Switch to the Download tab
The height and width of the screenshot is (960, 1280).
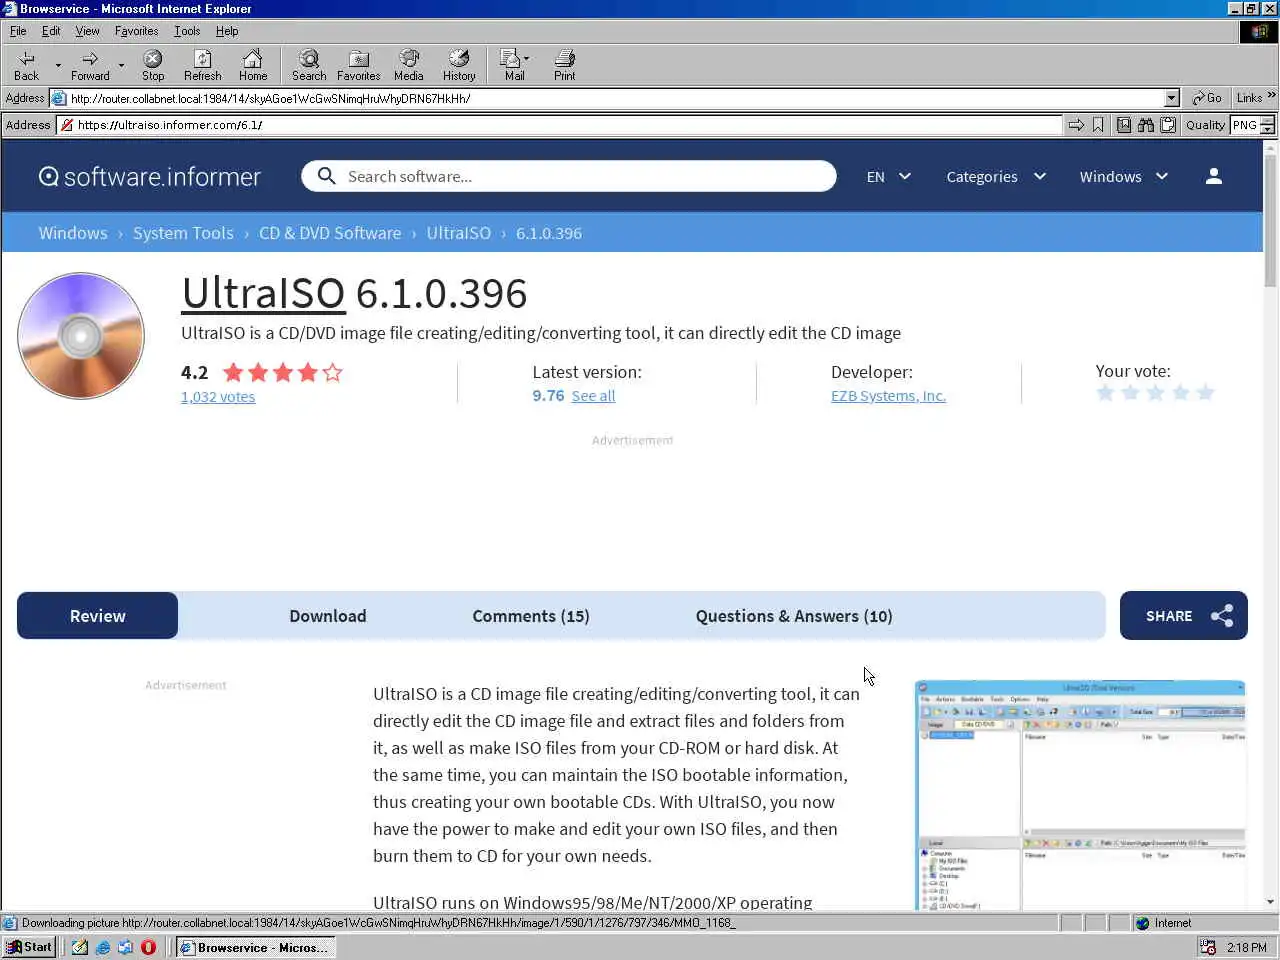[328, 616]
